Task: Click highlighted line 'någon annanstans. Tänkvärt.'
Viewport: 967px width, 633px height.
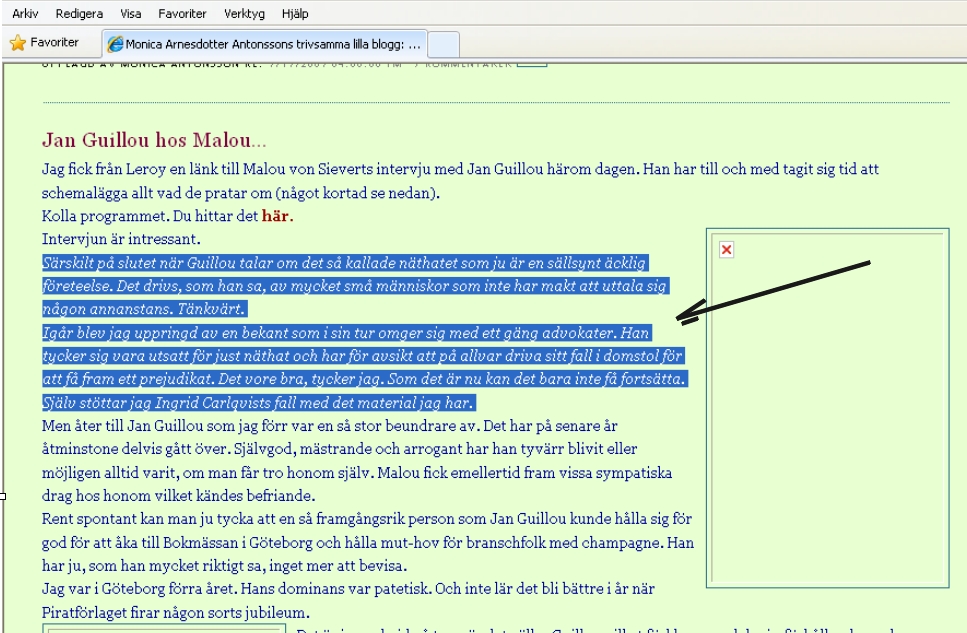Action: tap(144, 309)
